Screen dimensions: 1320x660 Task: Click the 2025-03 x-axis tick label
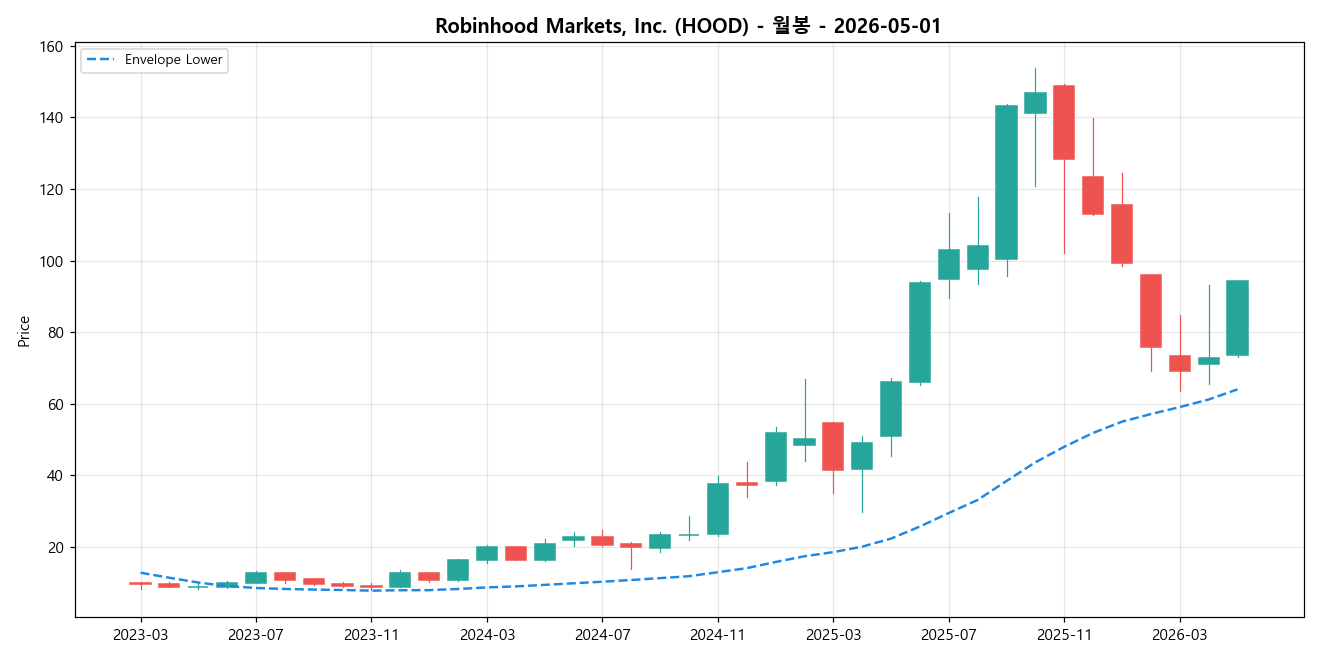(x=833, y=635)
